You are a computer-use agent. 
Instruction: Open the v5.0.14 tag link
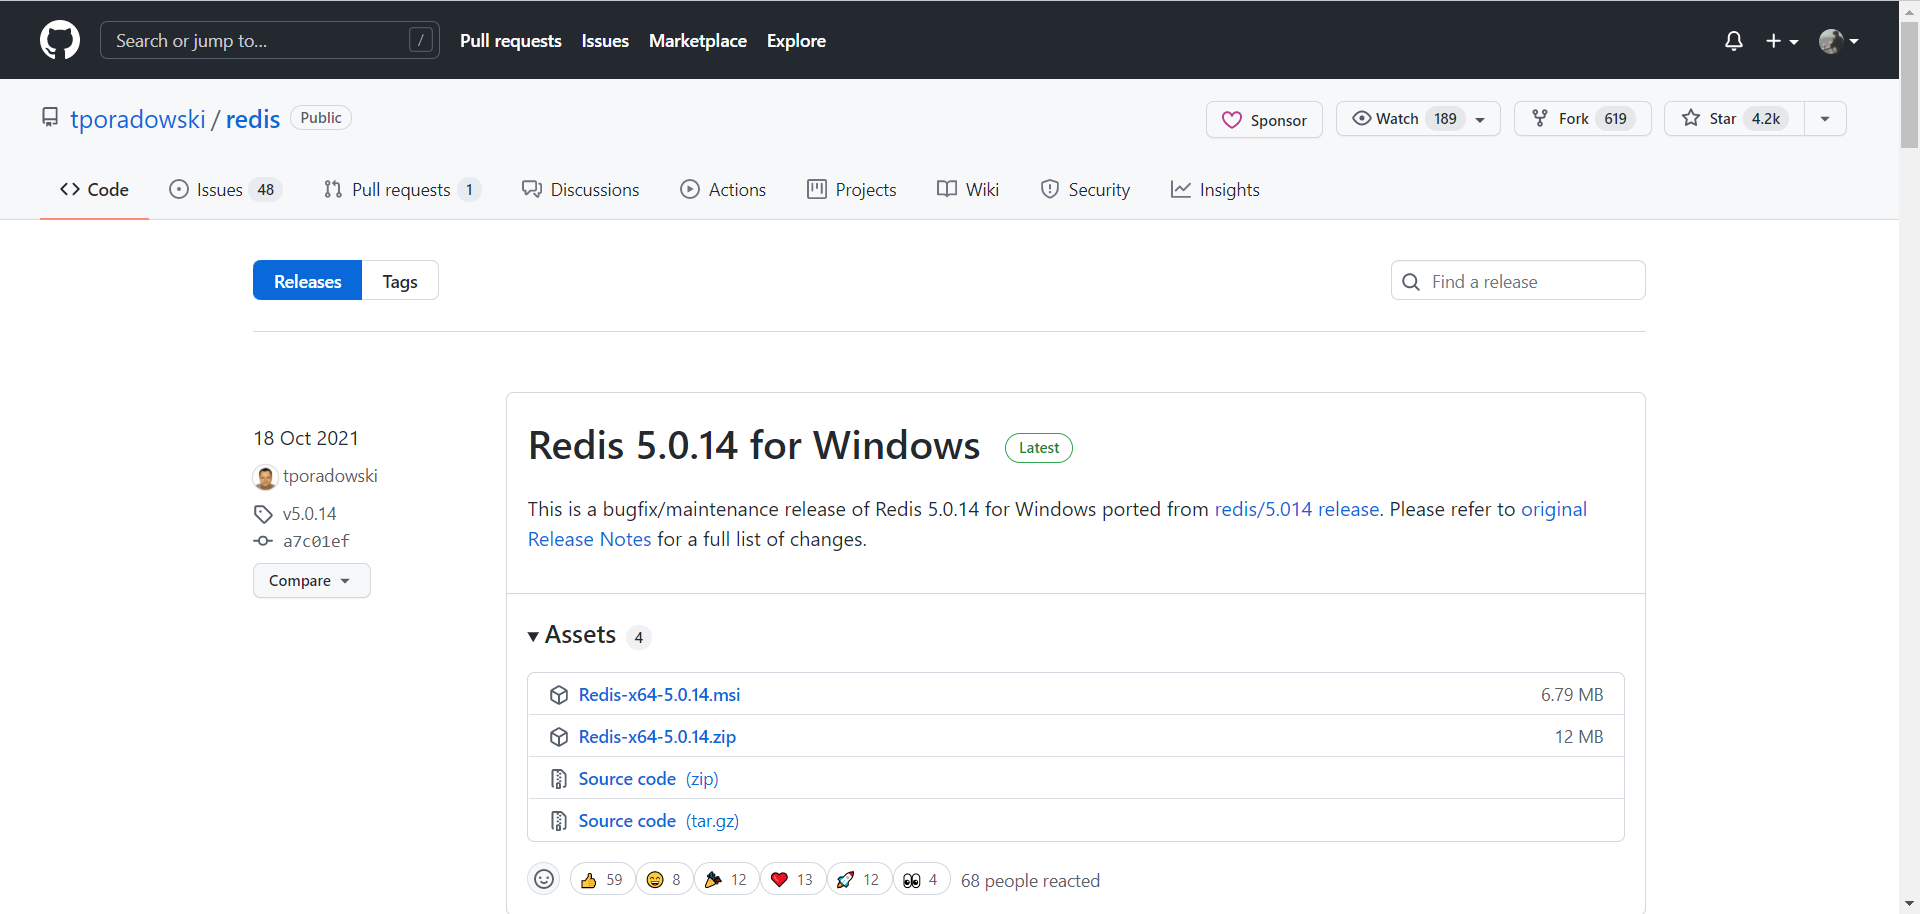pos(309,514)
